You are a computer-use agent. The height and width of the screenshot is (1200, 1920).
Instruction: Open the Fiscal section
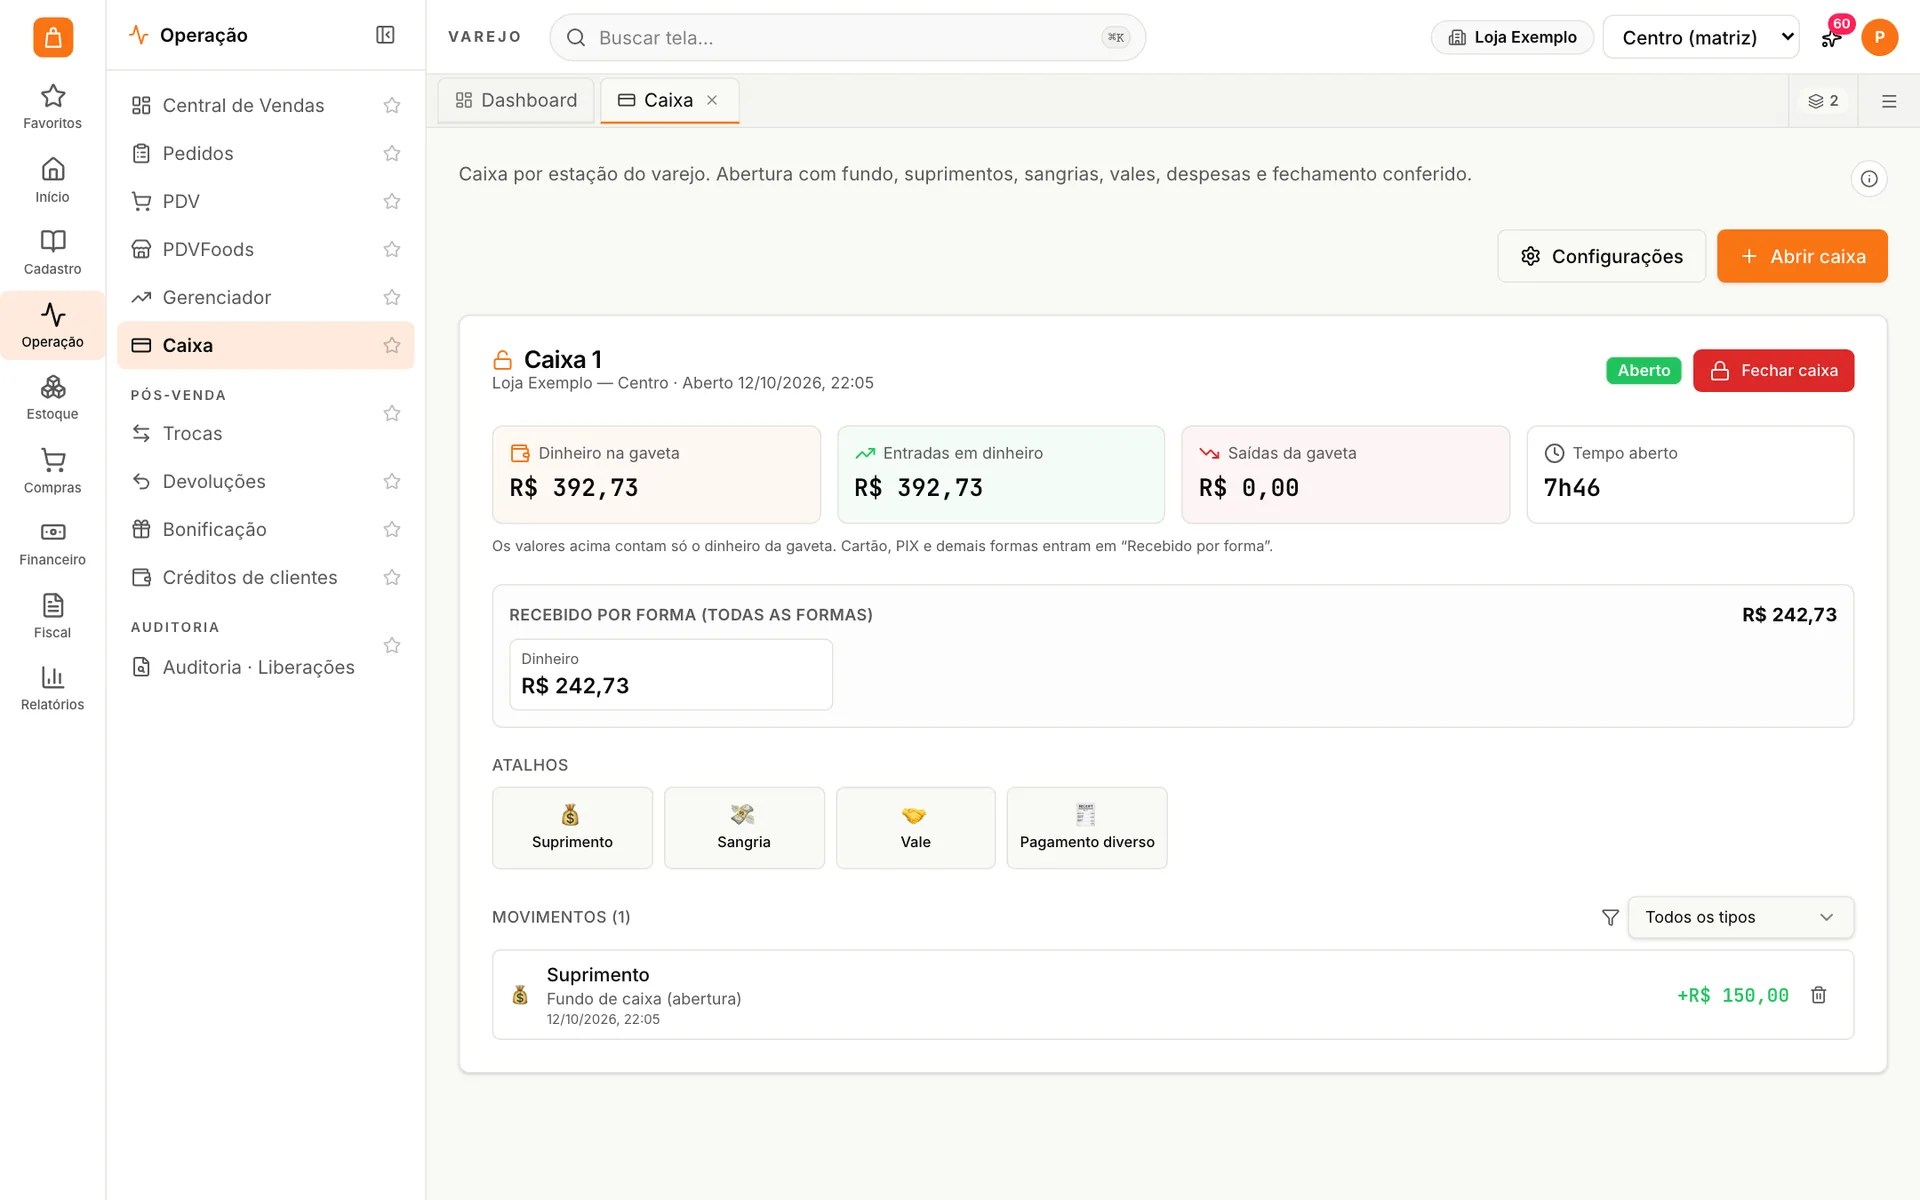coord(52,616)
